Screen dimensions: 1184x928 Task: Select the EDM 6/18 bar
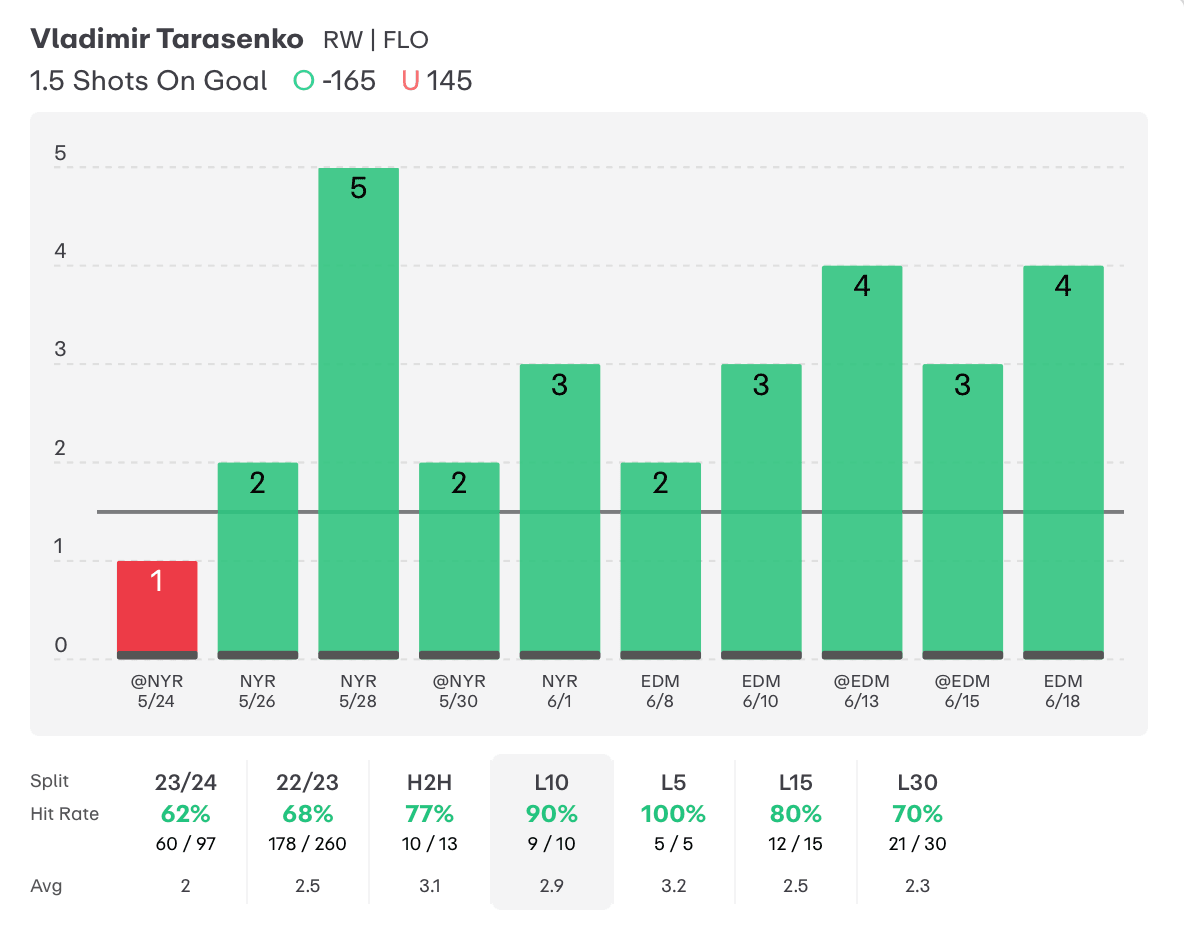coord(1063,462)
